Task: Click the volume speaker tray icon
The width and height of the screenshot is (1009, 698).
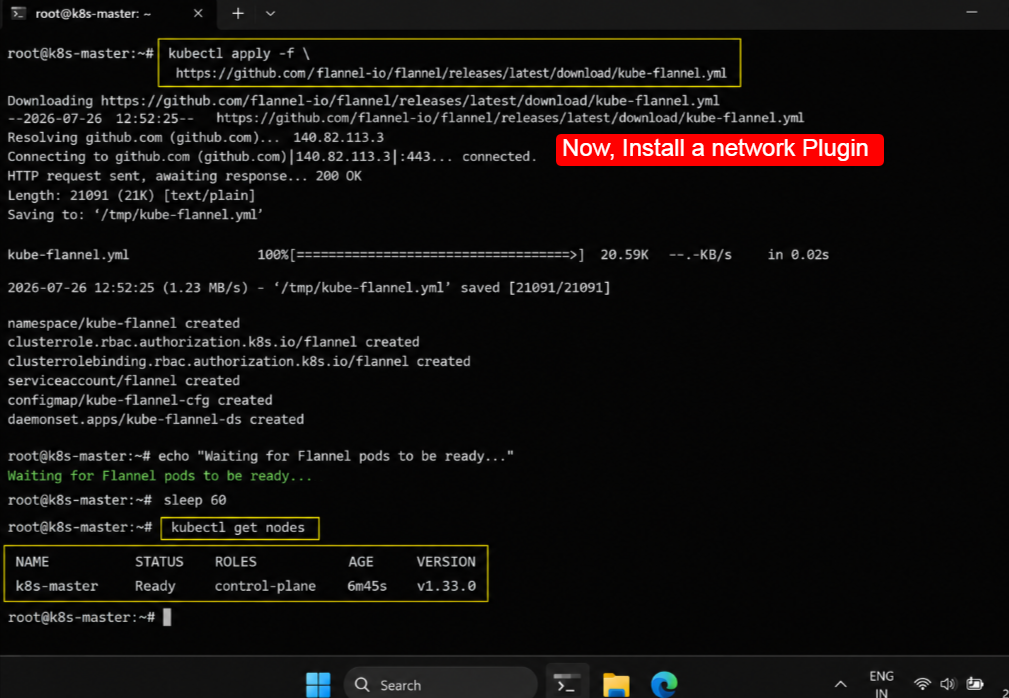Action: click(947, 684)
